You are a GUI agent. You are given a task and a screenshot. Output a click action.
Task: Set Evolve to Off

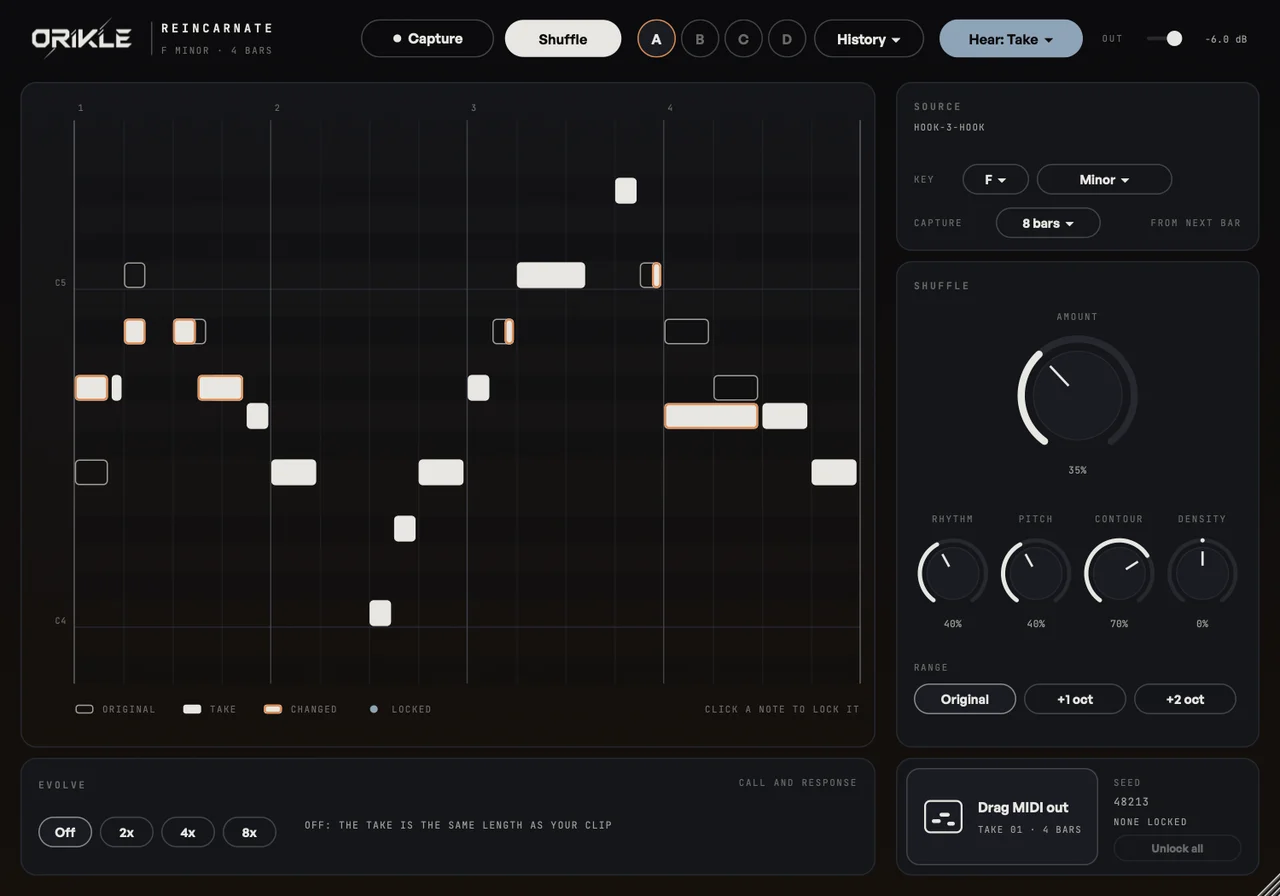pyautogui.click(x=65, y=832)
